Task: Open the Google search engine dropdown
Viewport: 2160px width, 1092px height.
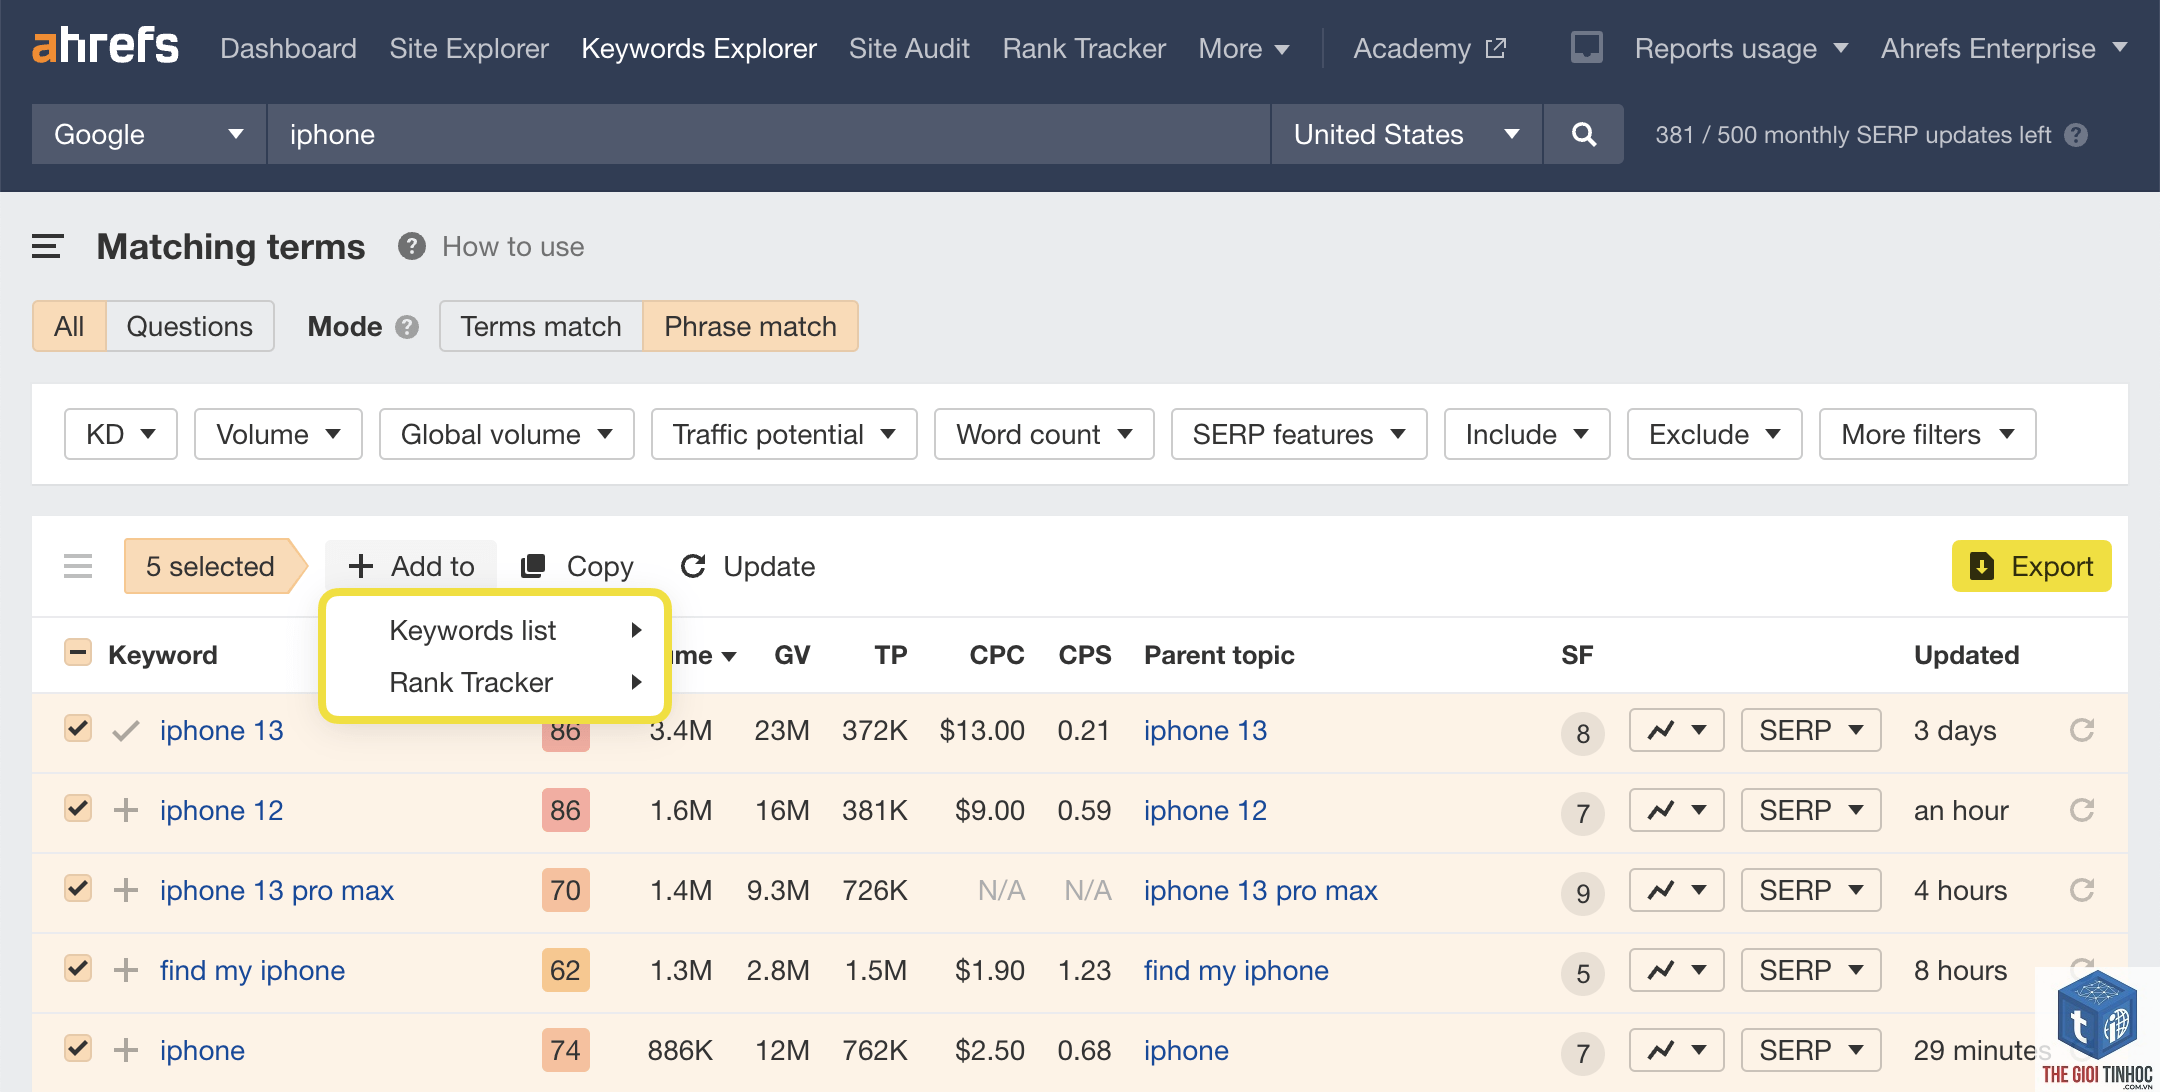Action: pos(149,134)
